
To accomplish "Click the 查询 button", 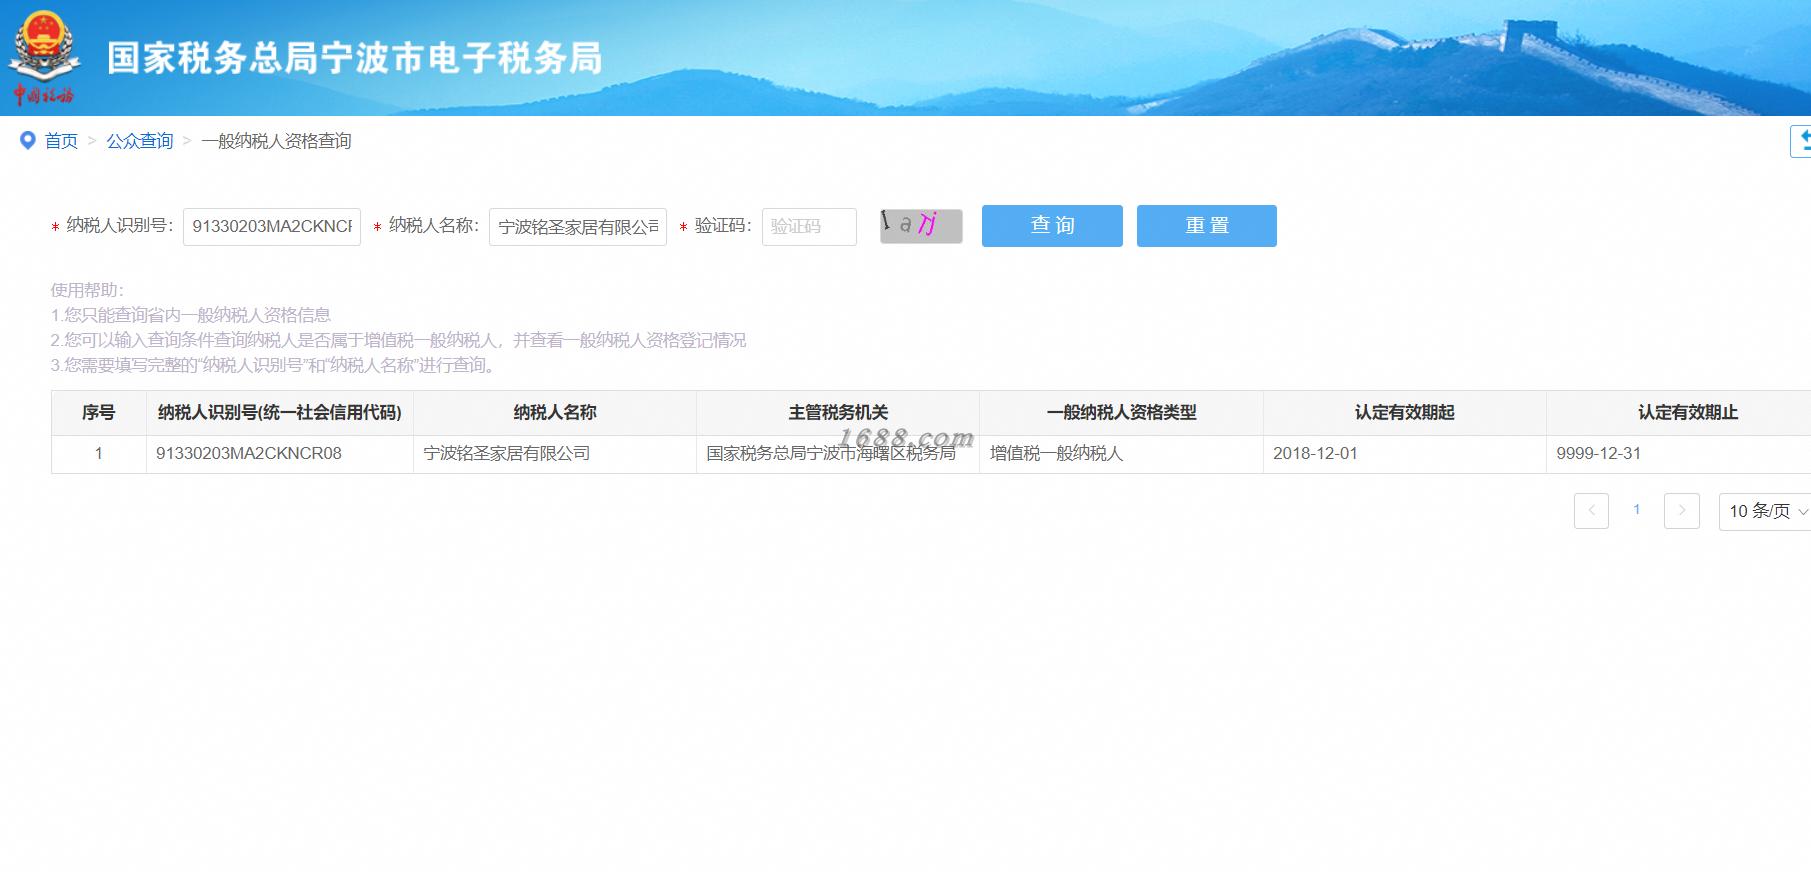I will point(1052,226).
